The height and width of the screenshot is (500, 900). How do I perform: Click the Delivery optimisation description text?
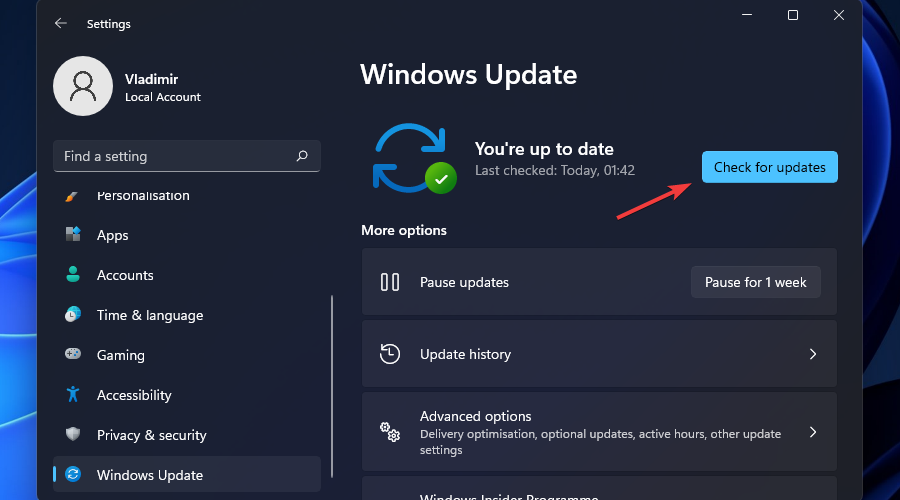click(x=600, y=442)
